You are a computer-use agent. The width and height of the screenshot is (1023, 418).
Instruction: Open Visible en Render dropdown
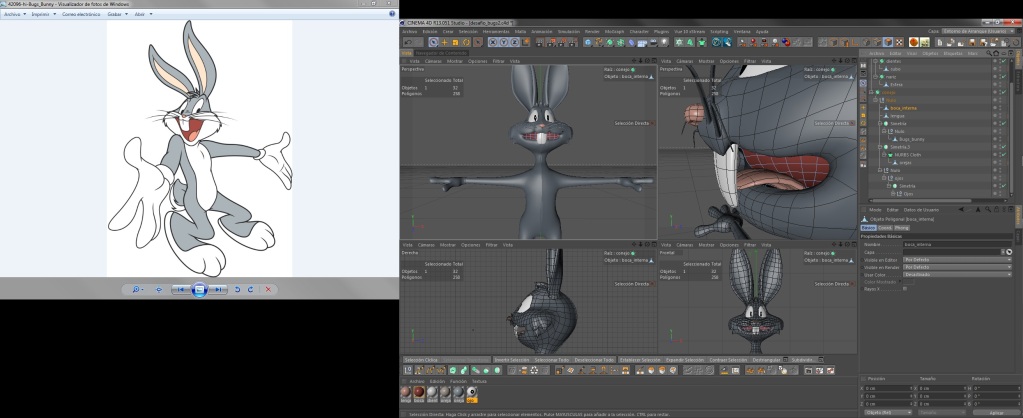point(957,267)
